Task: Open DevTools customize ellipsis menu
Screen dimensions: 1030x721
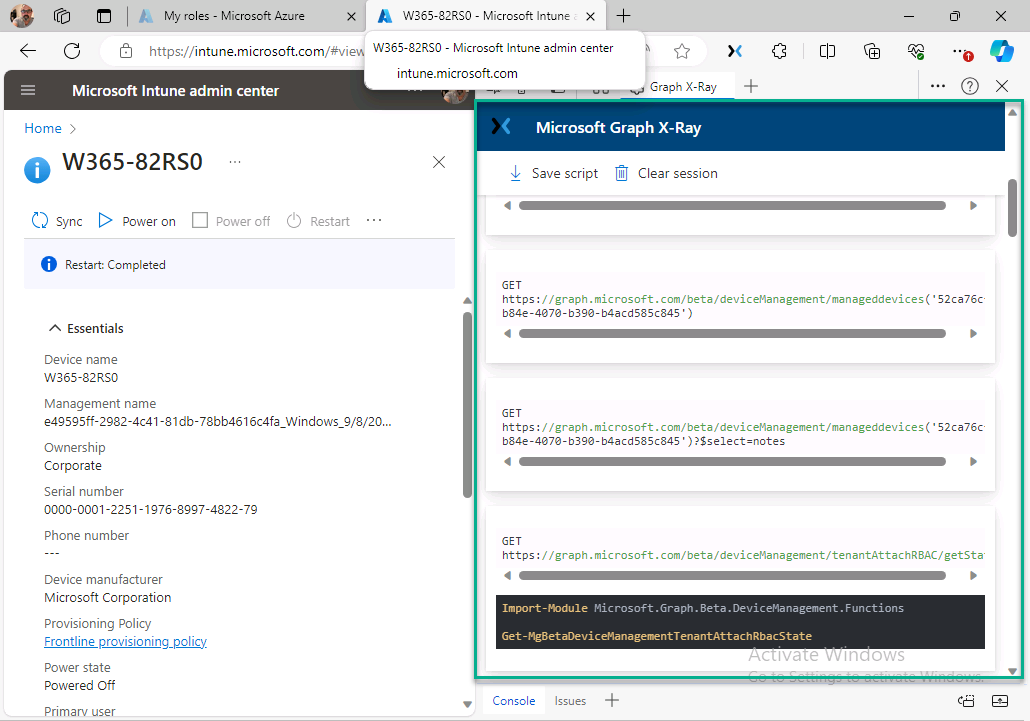Action: tap(938, 86)
